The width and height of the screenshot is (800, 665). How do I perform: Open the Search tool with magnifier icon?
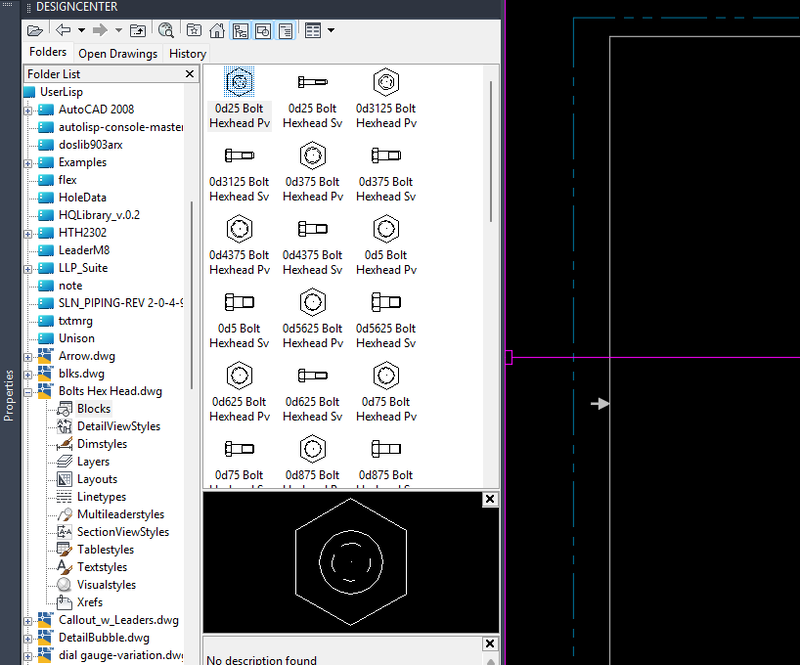(166, 30)
